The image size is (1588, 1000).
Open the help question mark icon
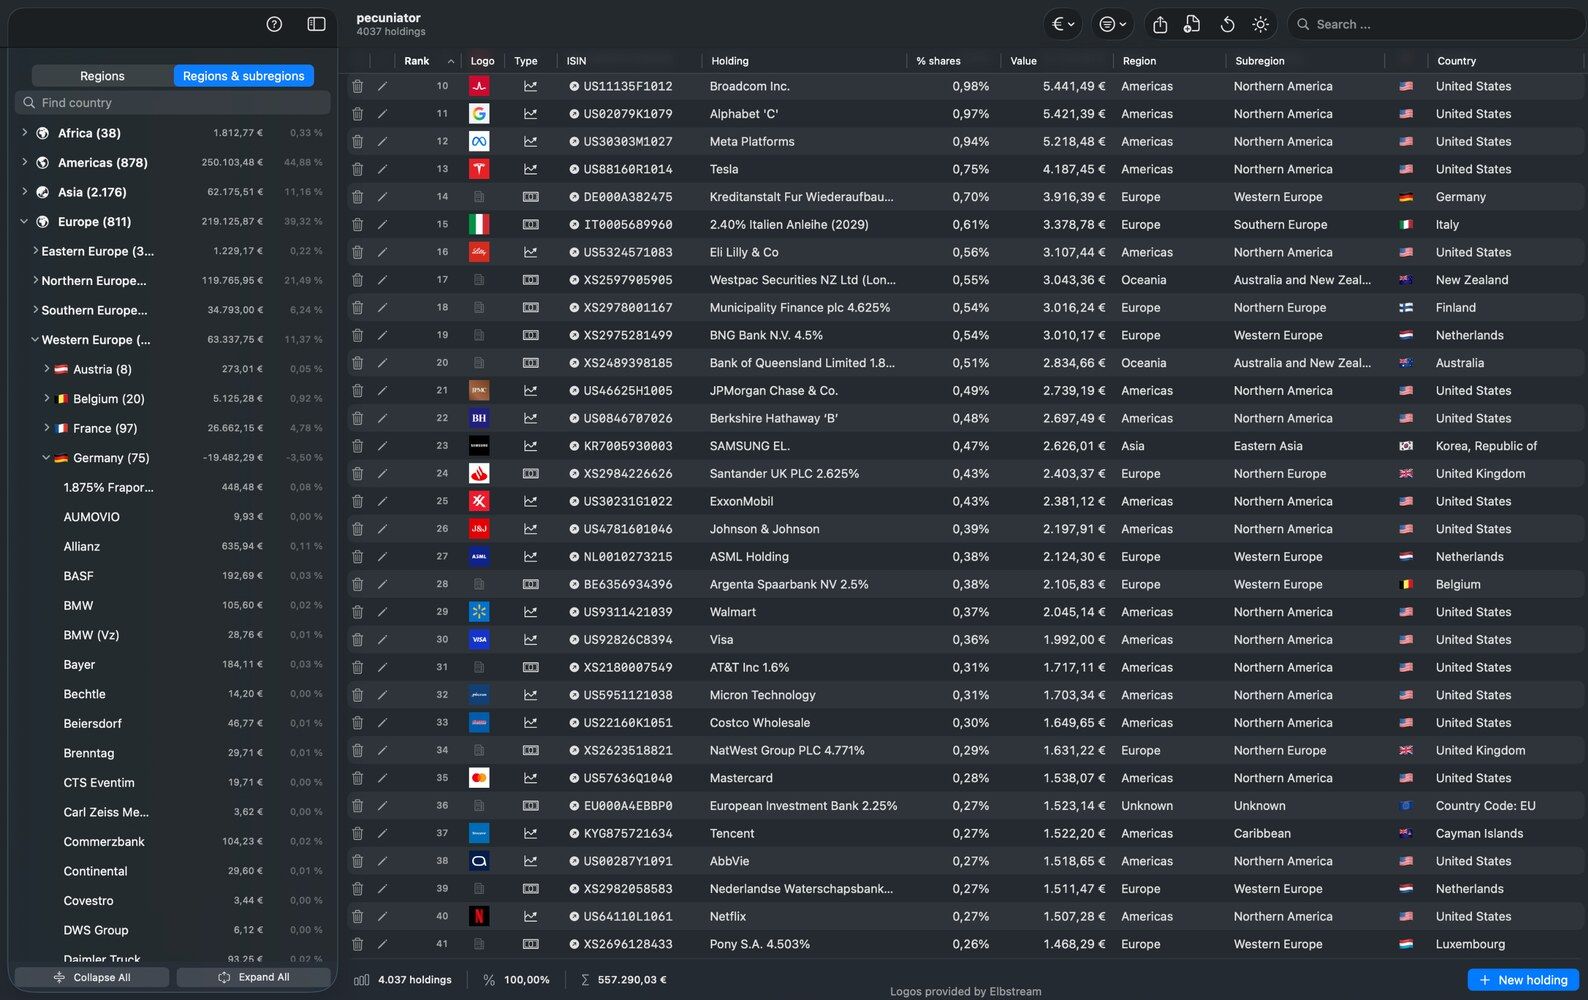[274, 24]
